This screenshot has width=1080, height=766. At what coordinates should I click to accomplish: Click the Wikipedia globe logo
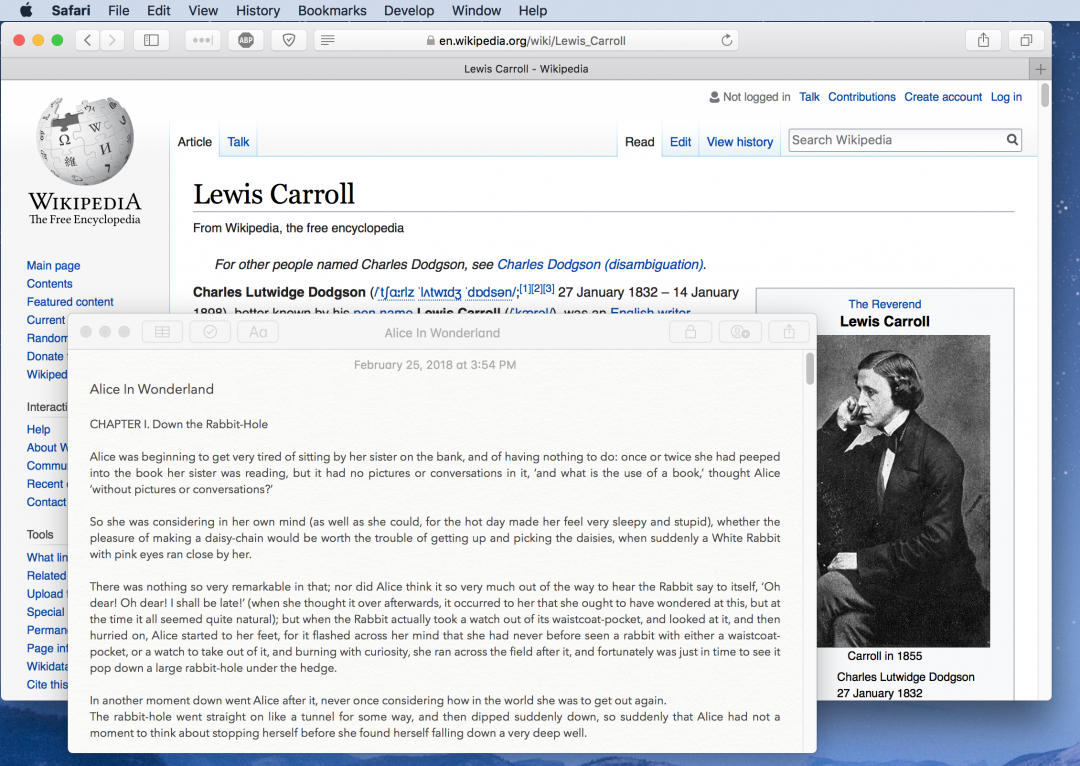tap(85, 141)
